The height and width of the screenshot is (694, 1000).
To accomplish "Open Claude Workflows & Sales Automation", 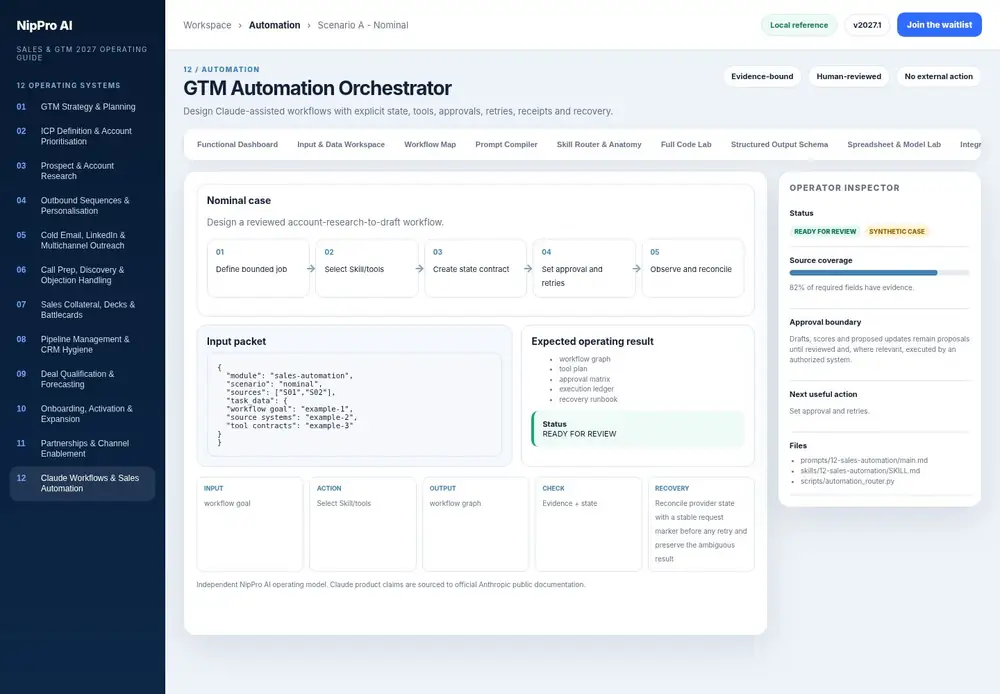I will click(x=82, y=483).
